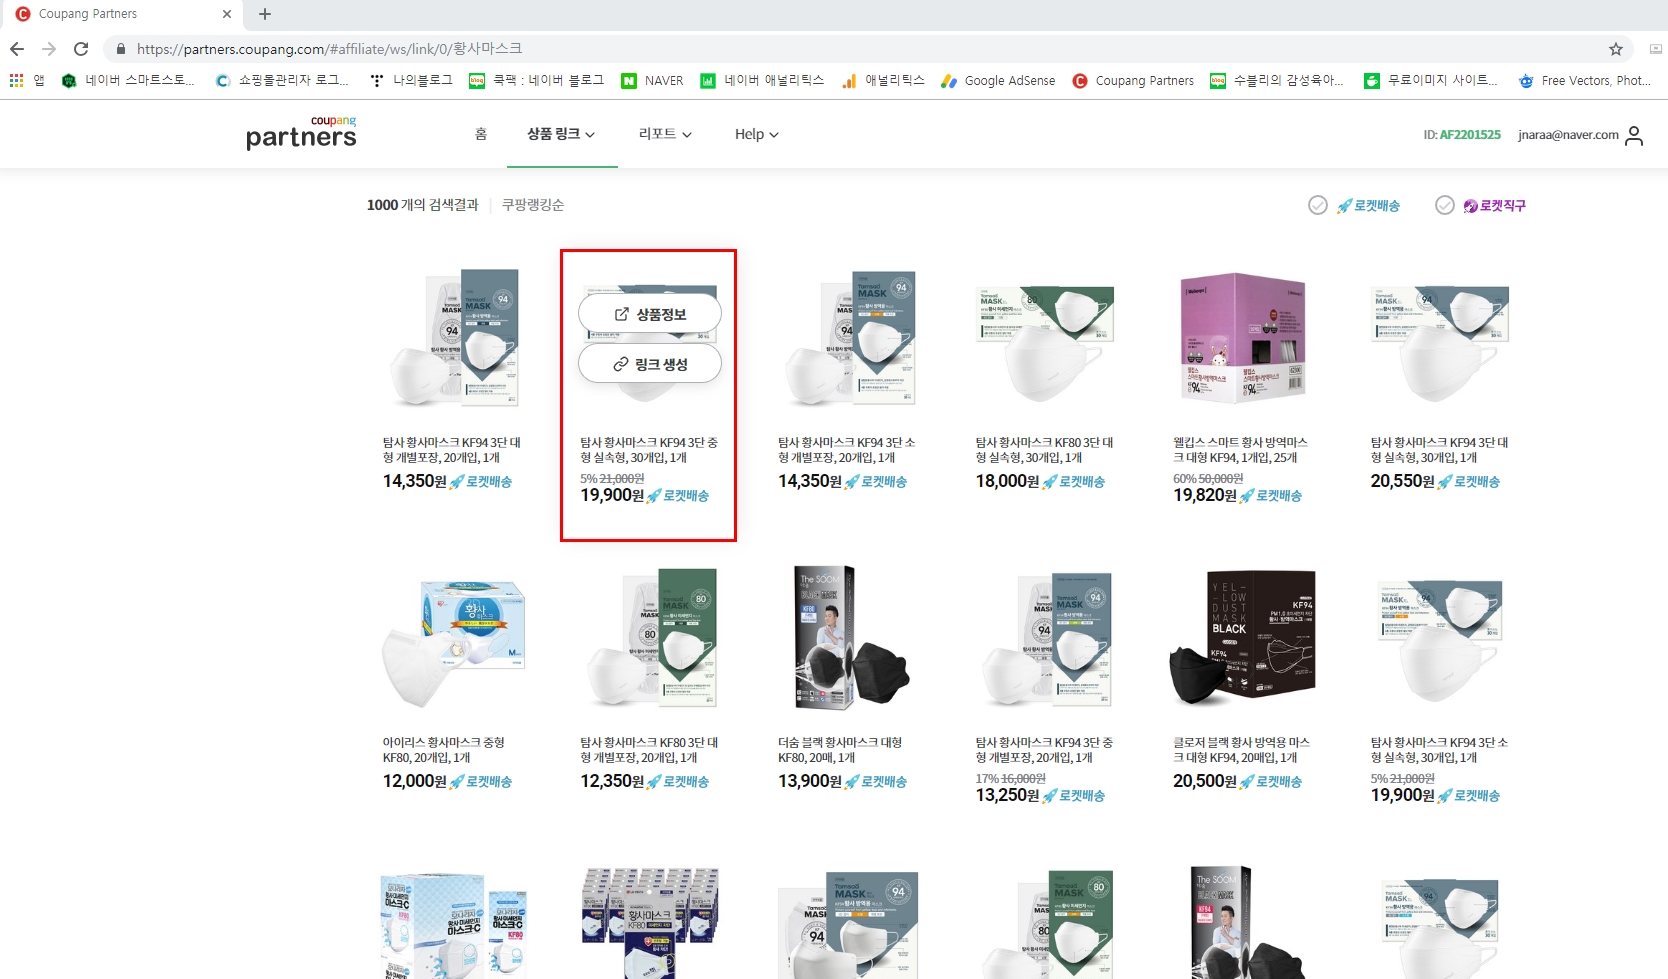Click the 쿠팡랭킹순 sort option
Screen dimensions: 1668x979
pyautogui.click(x=533, y=205)
